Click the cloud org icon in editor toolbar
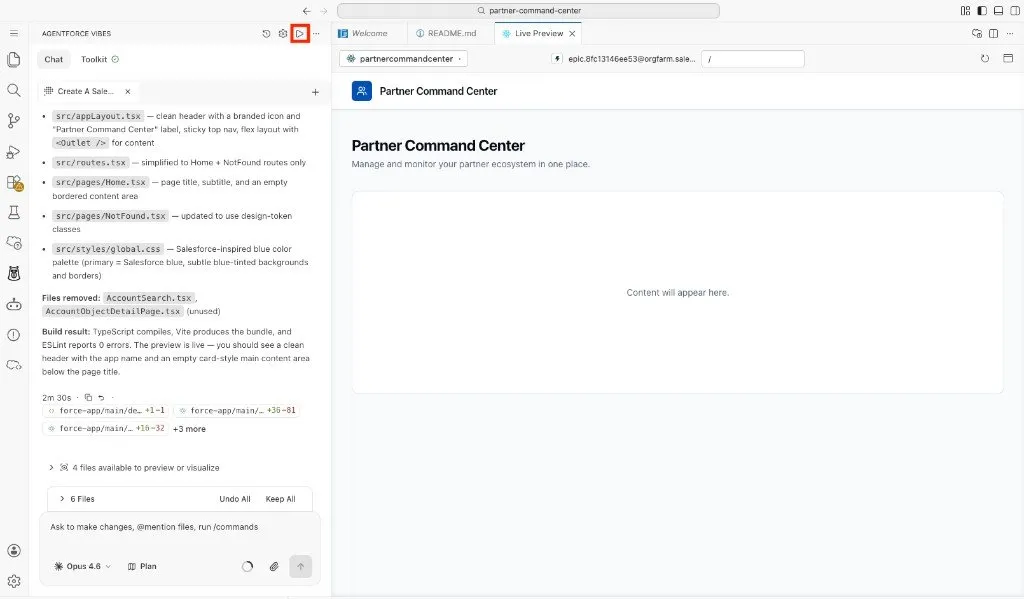Viewport: 1024px width, 599px height. 977,33
